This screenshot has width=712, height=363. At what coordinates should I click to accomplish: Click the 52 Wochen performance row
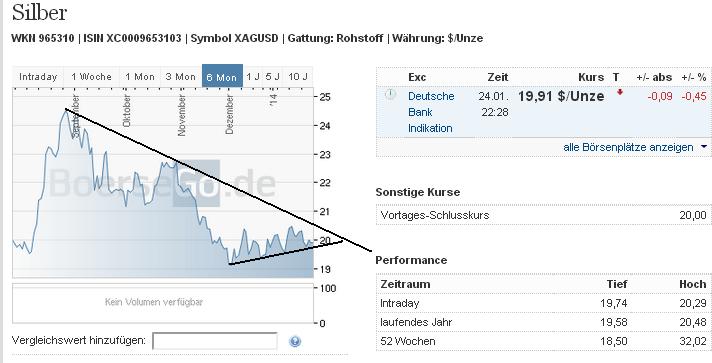click(x=544, y=341)
